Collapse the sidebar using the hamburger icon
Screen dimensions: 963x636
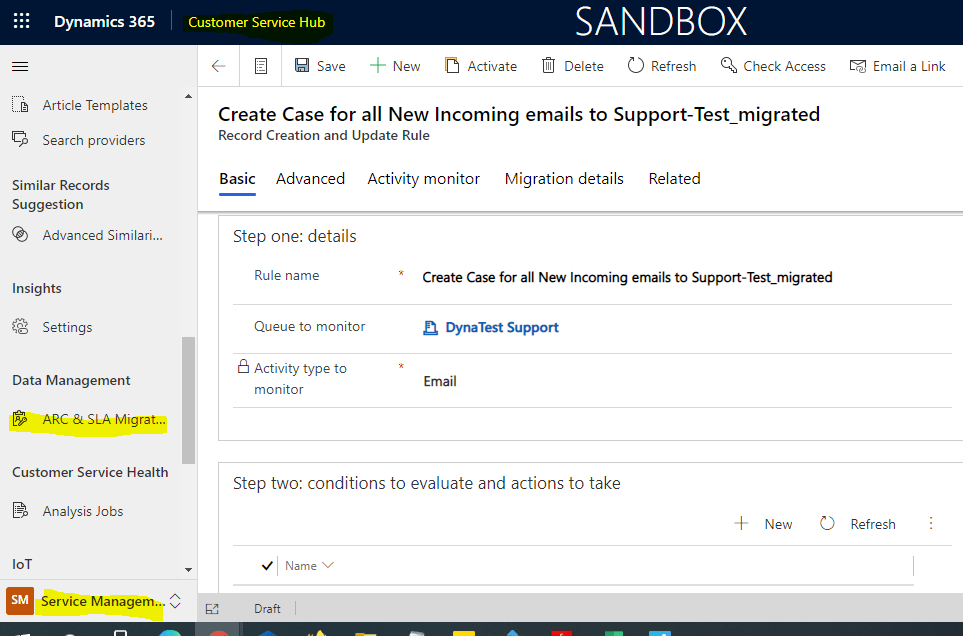[x=20, y=67]
